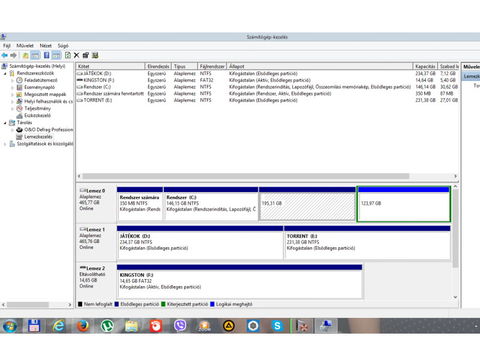This screenshot has width=480, height=360.
Task: Open the Művelet menu
Action: (x=25, y=46)
